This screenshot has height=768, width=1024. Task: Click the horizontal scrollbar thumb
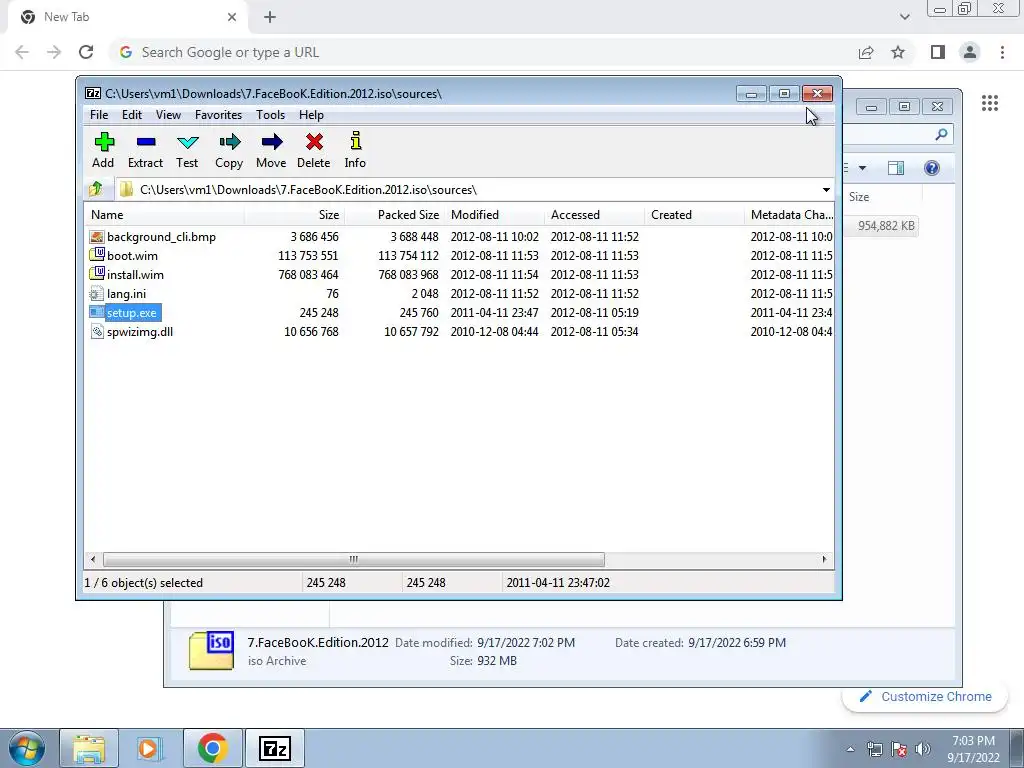(353, 560)
